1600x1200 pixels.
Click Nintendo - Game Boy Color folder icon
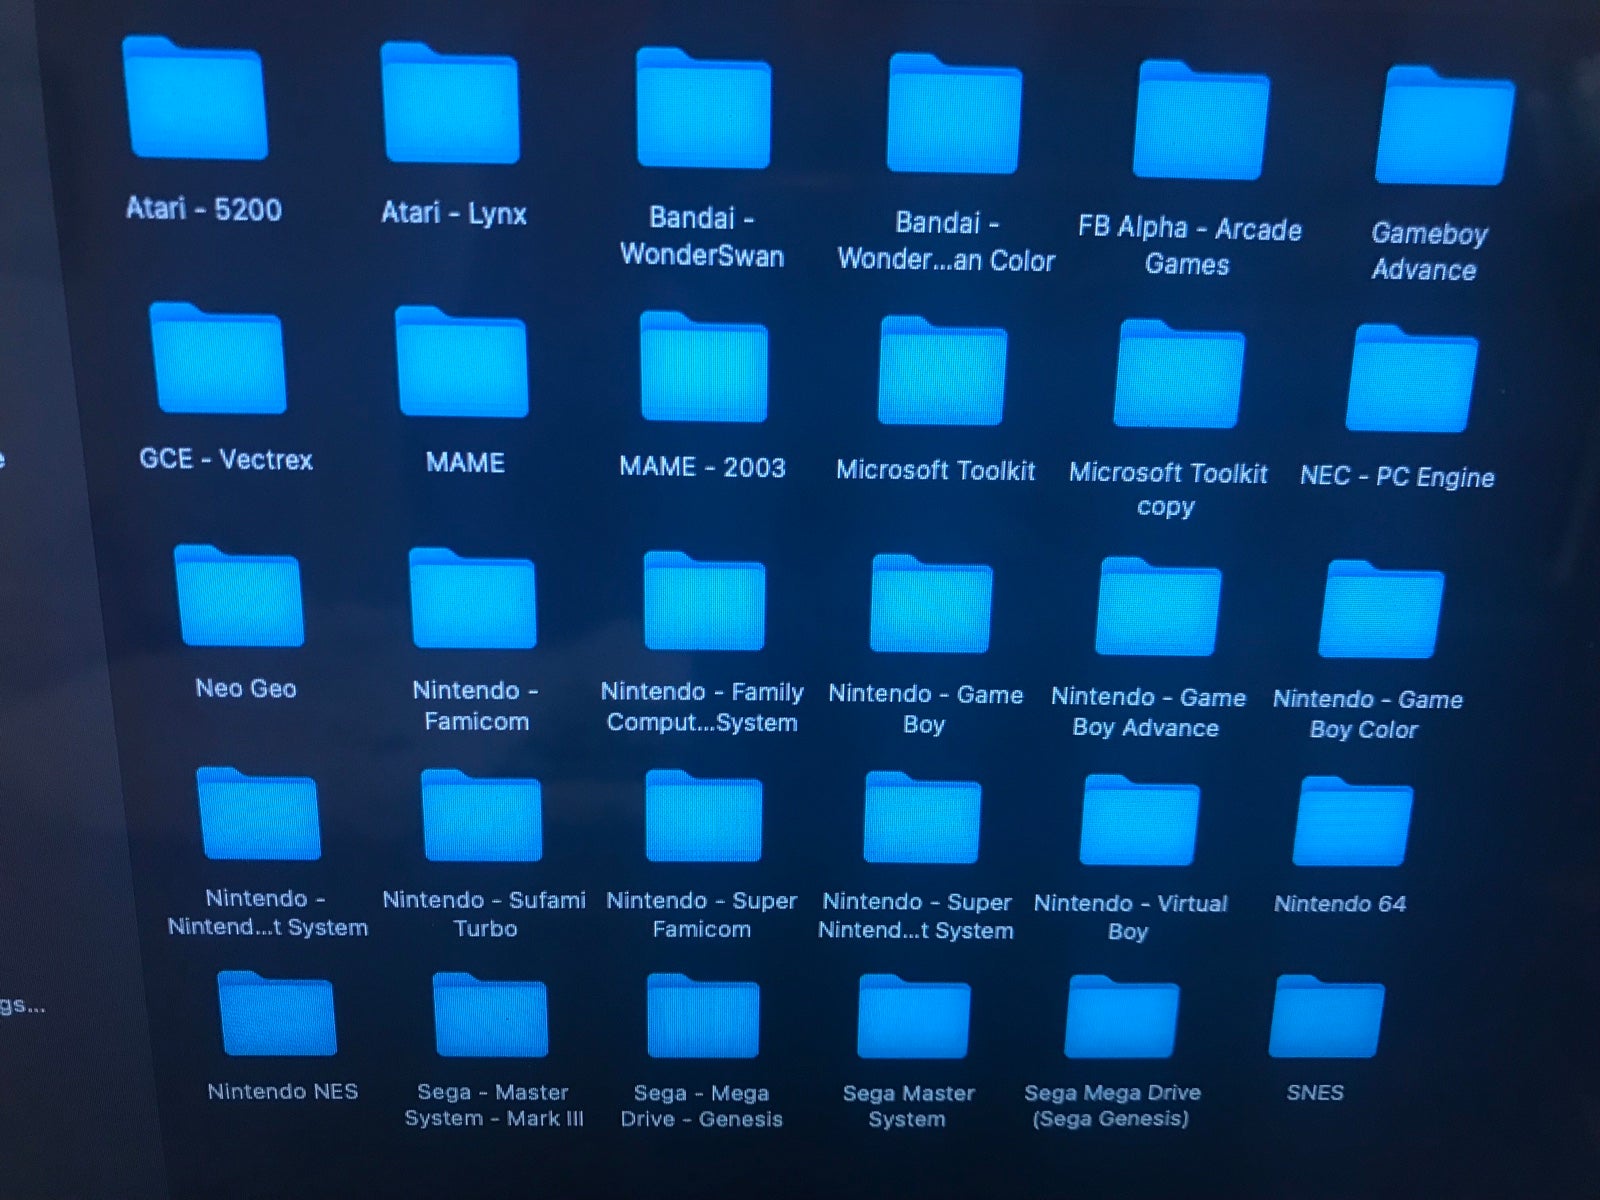1381,609
